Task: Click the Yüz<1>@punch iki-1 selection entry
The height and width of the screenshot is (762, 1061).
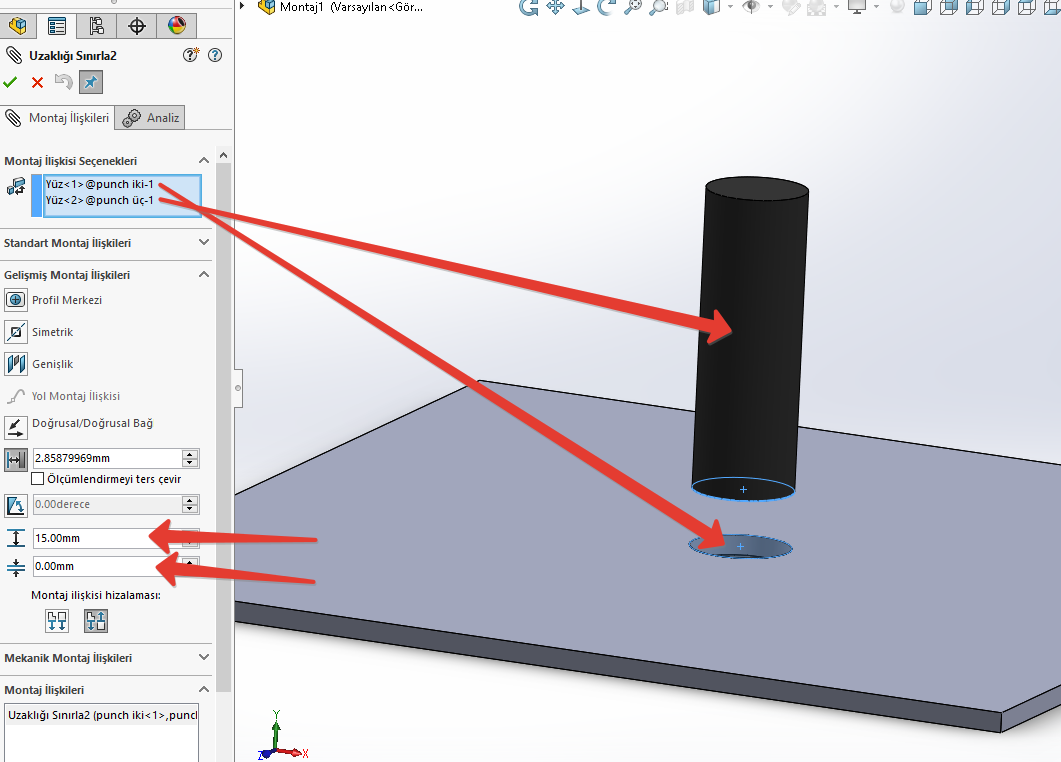Action: [100, 184]
